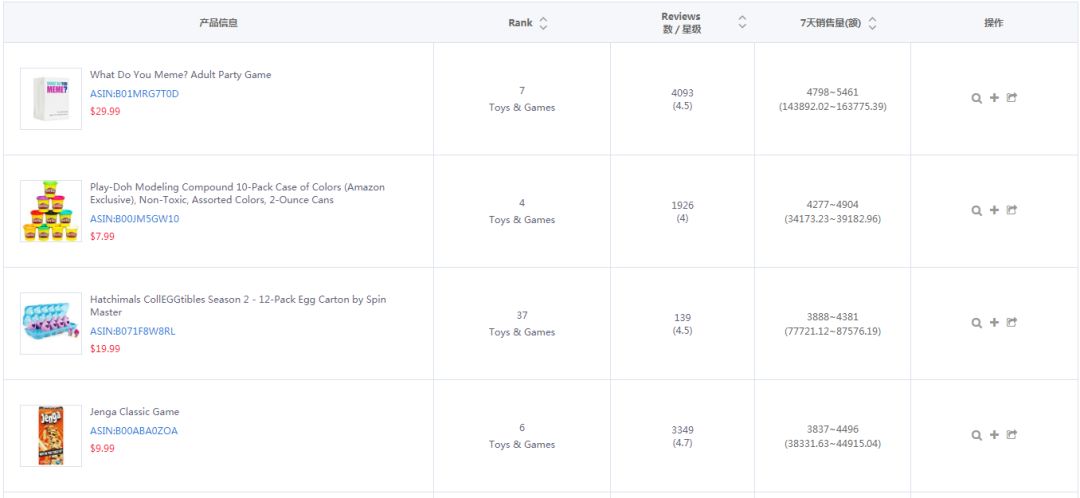The image size is (1080, 498).
Task: Click Play-Doh product thumbnail
Action: [x=51, y=211]
